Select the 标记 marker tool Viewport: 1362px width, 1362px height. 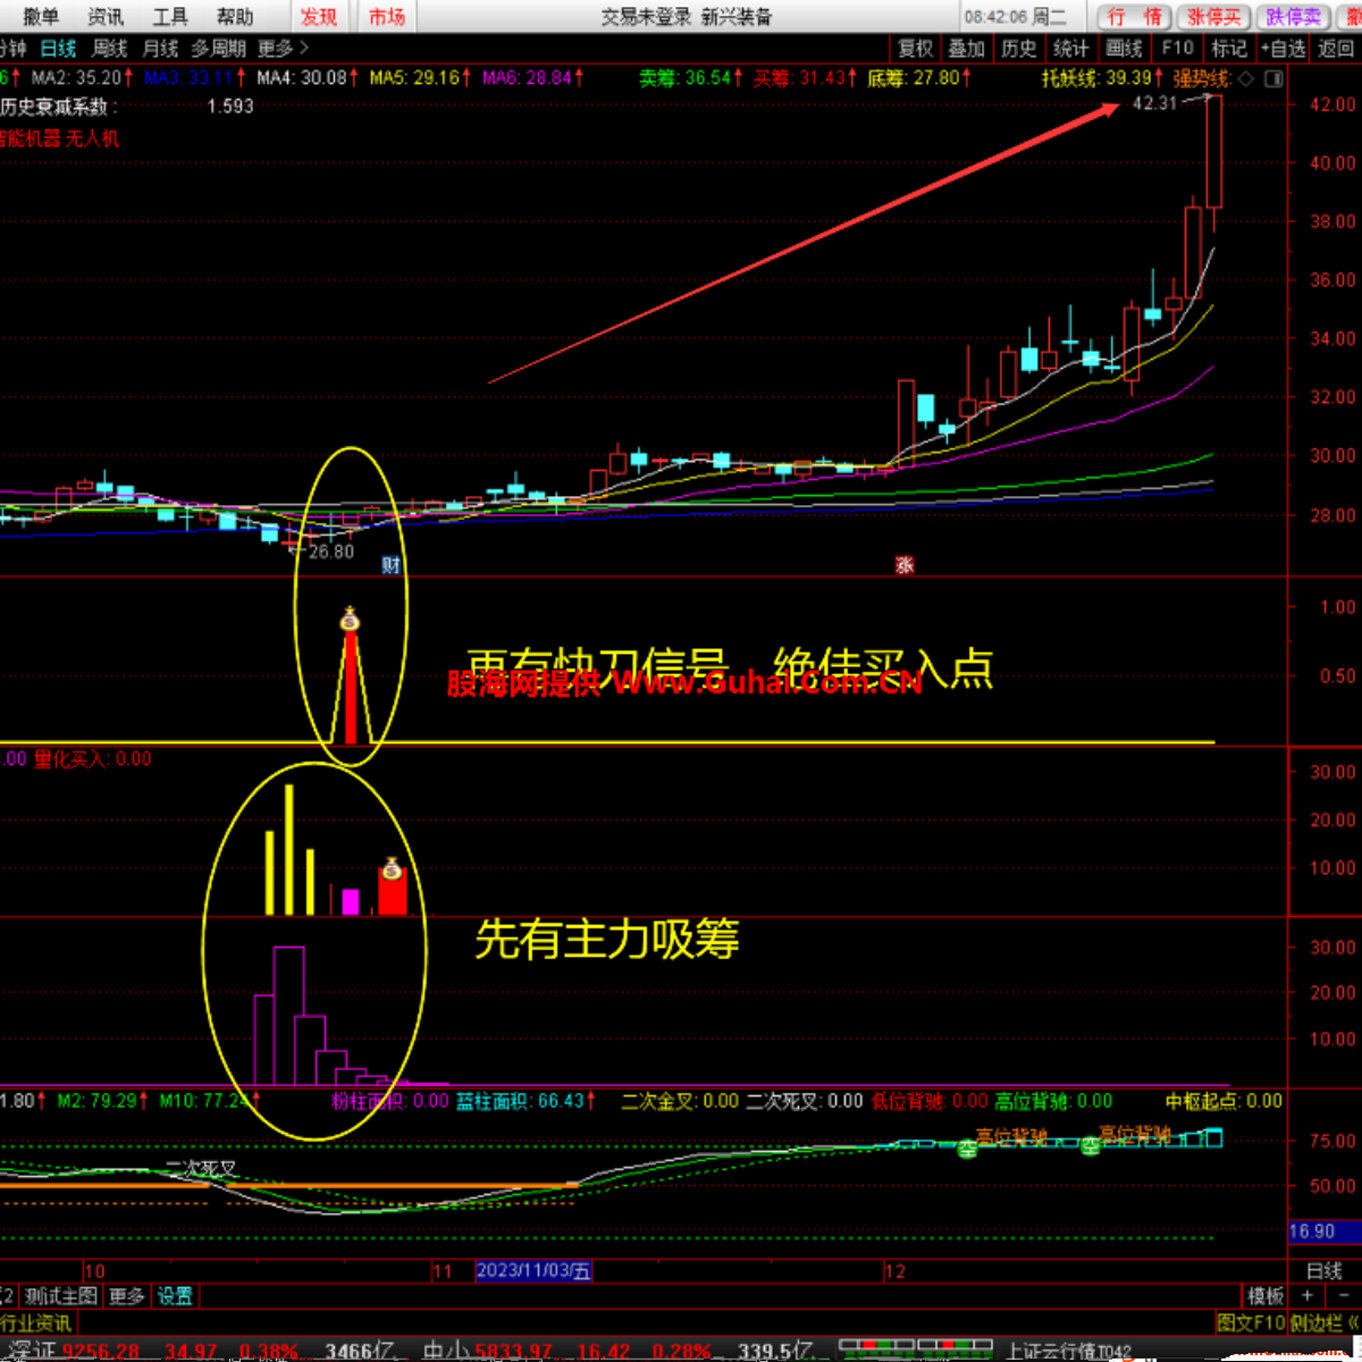click(1229, 47)
